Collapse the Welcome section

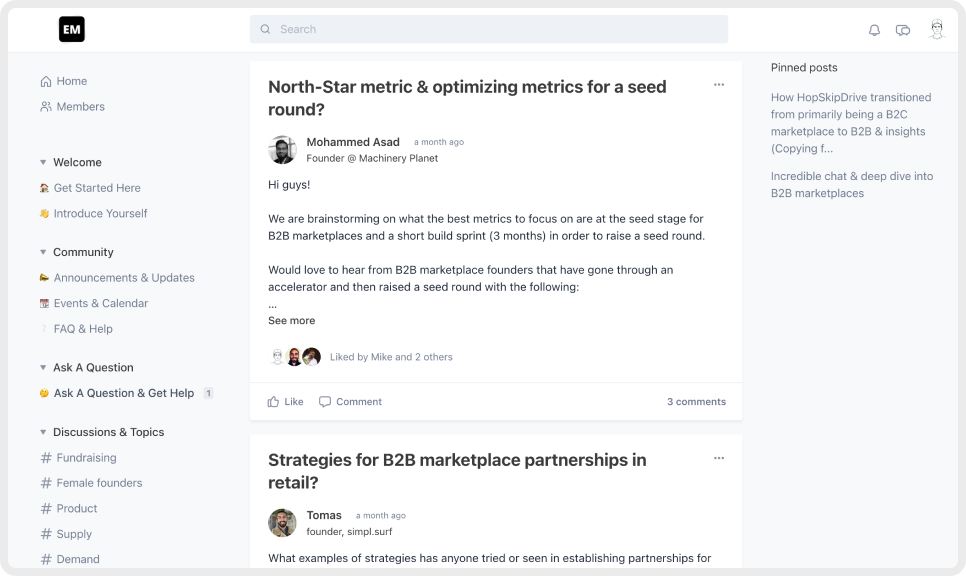[x=43, y=163]
